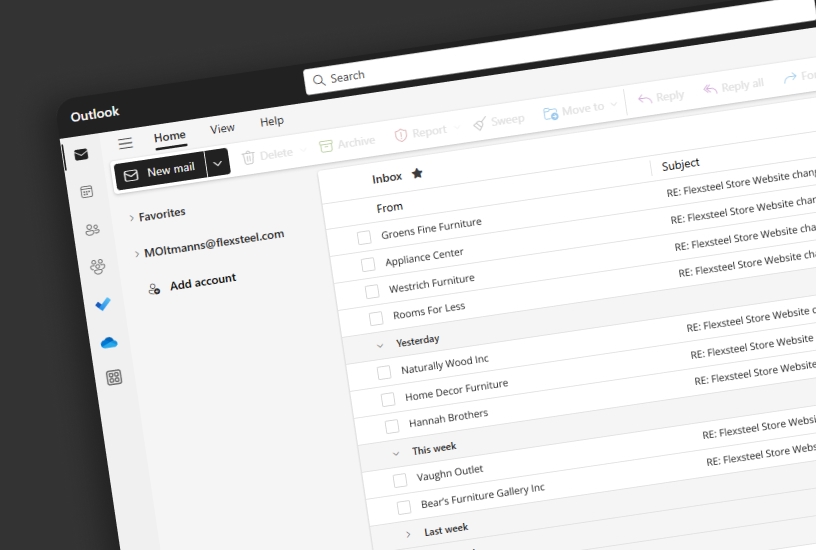
Task: Open the Move to dropdown arrow
Action: click(x=614, y=105)
